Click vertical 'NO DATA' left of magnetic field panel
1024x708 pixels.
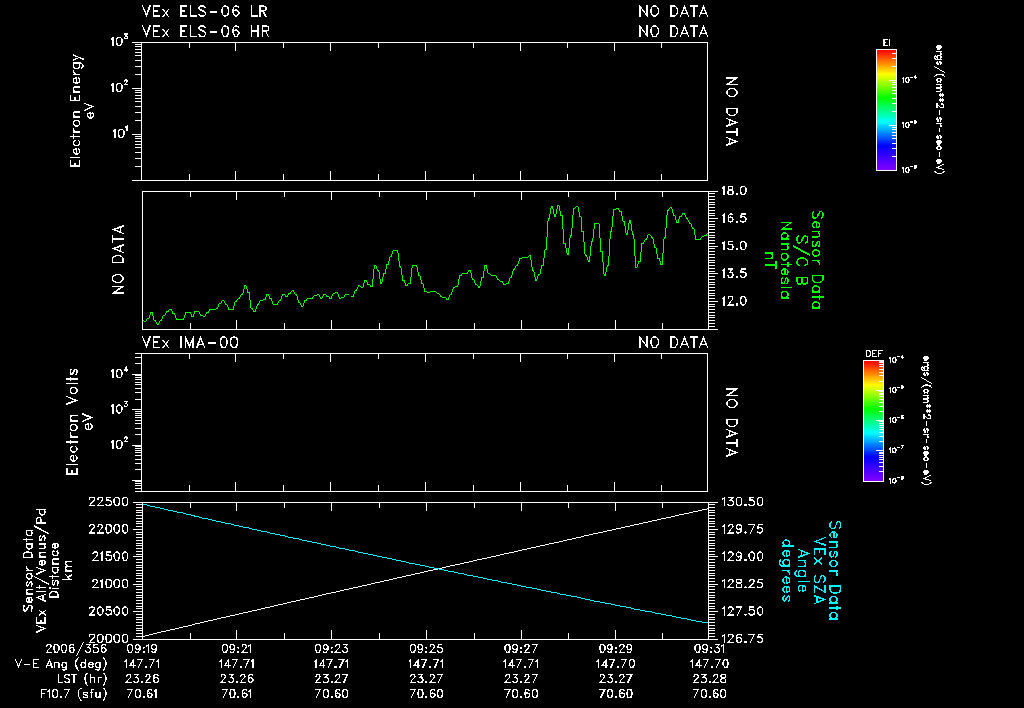118,260
